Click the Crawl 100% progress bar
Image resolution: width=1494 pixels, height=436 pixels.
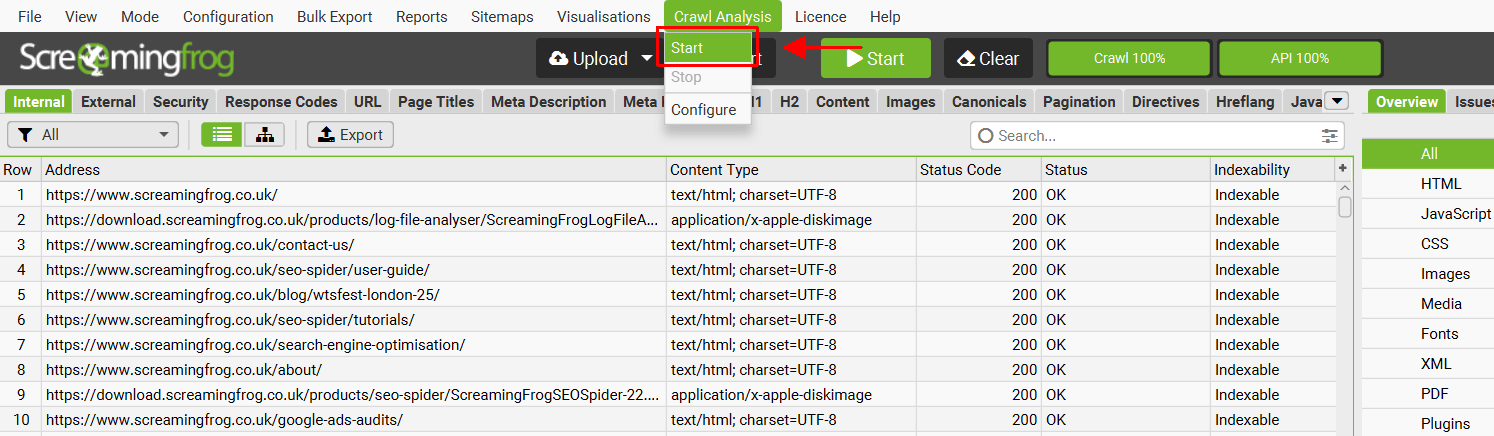(1129, 58)
